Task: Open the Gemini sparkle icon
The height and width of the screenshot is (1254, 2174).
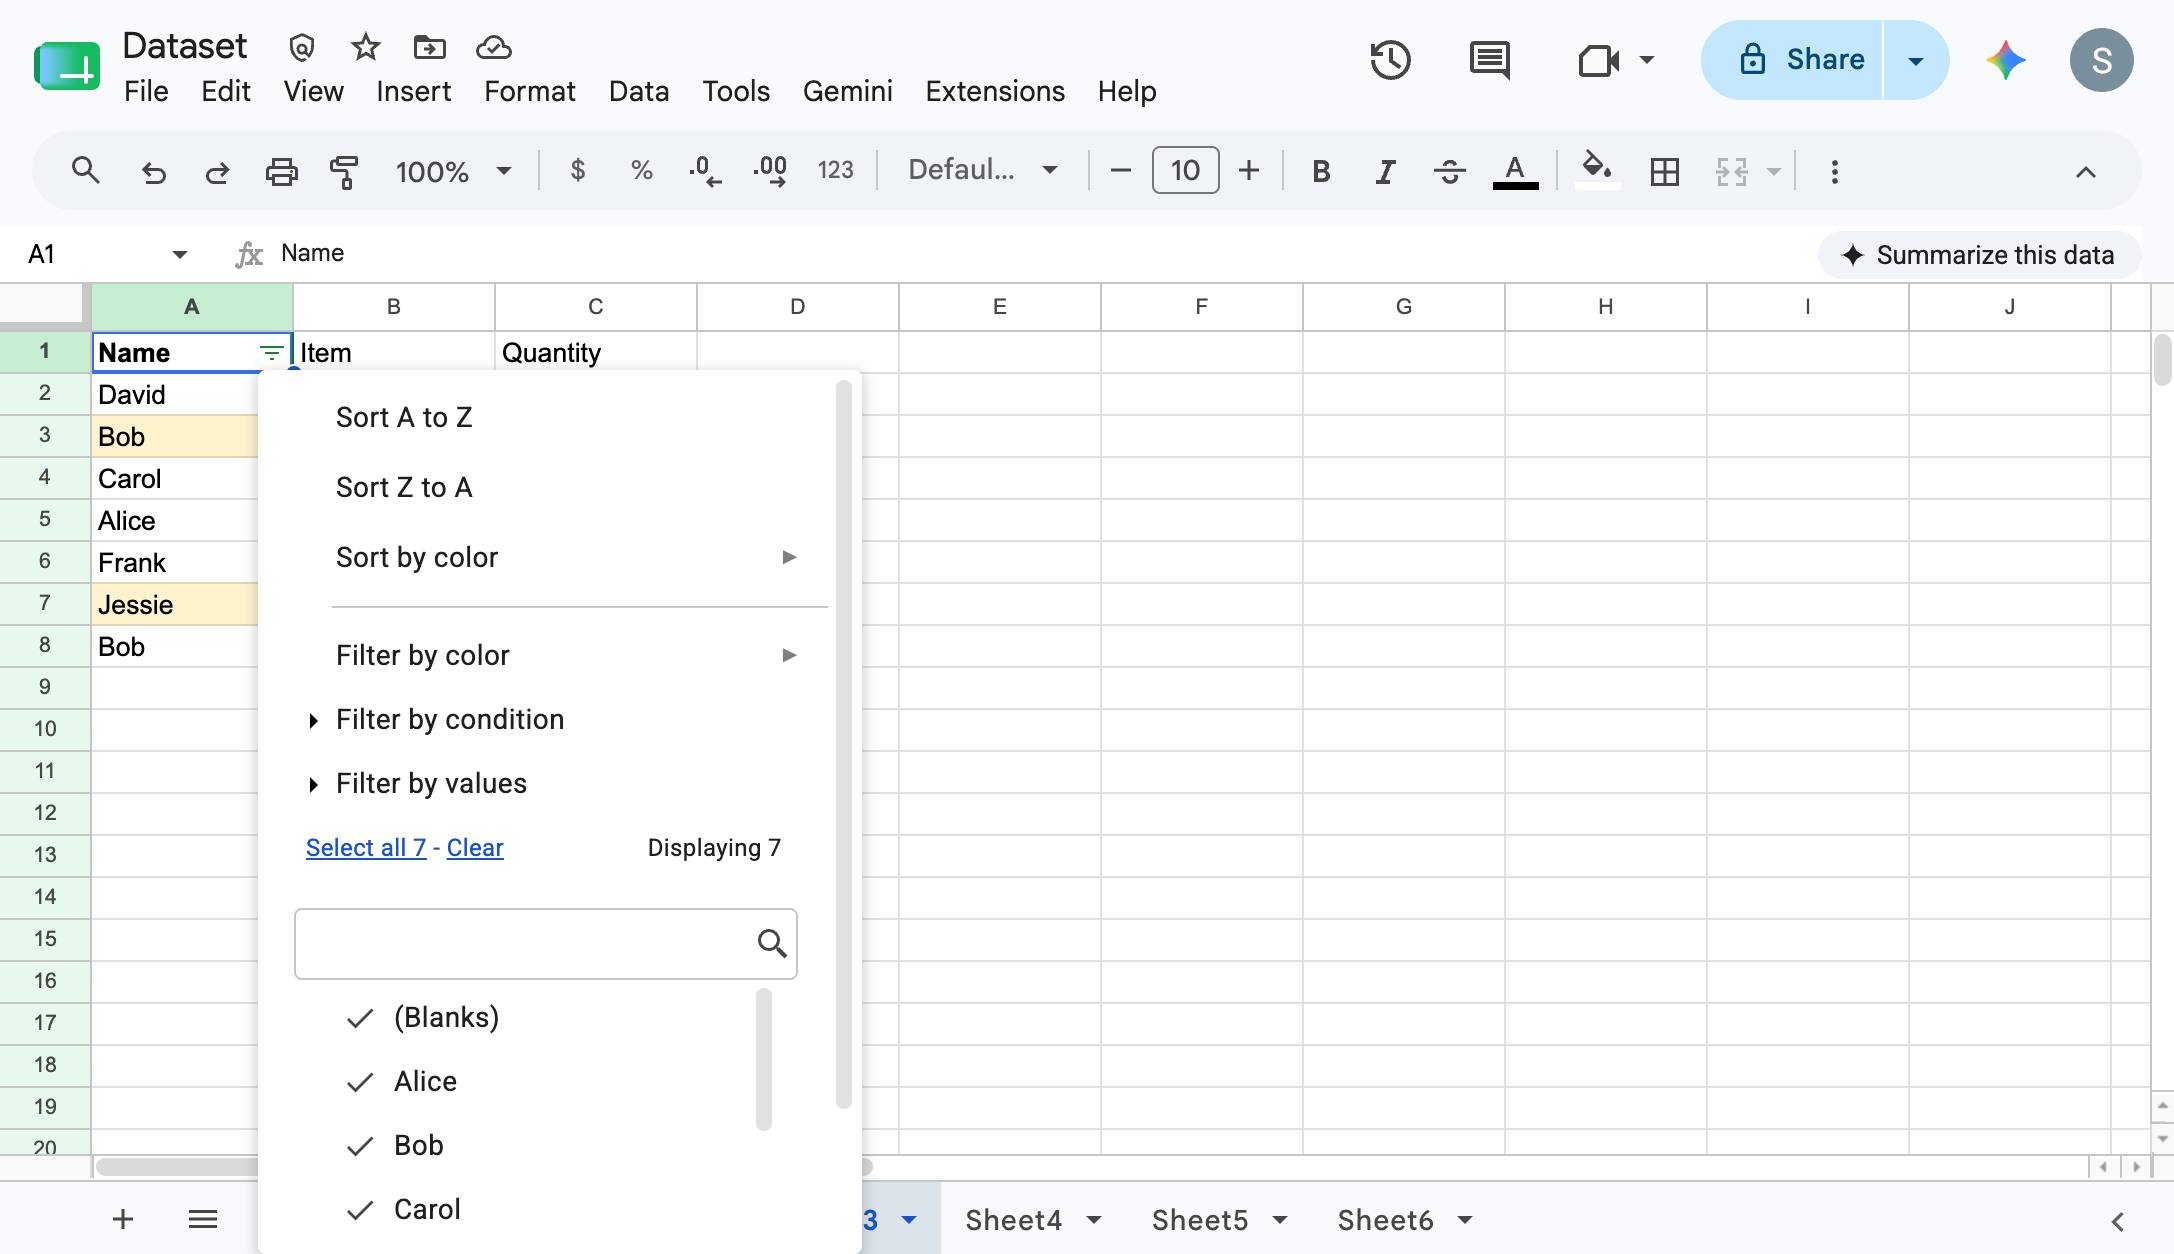Action: pos(2006,60)
